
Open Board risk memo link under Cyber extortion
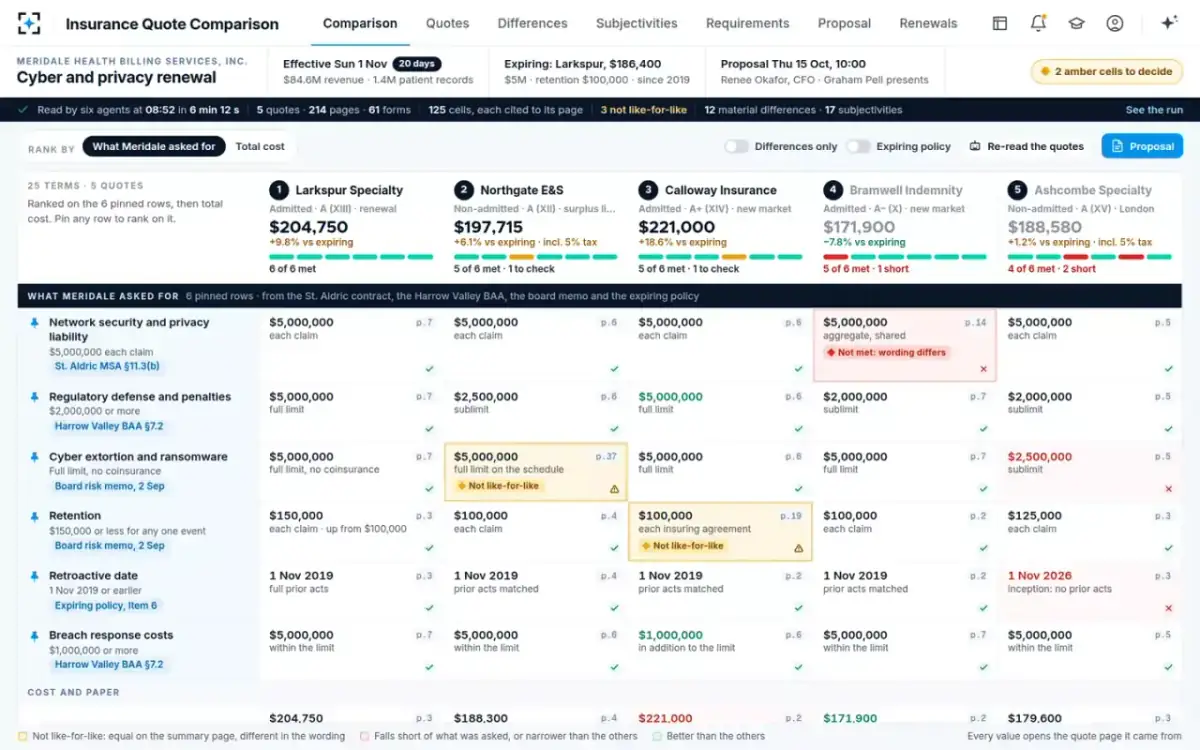[110, 486]
